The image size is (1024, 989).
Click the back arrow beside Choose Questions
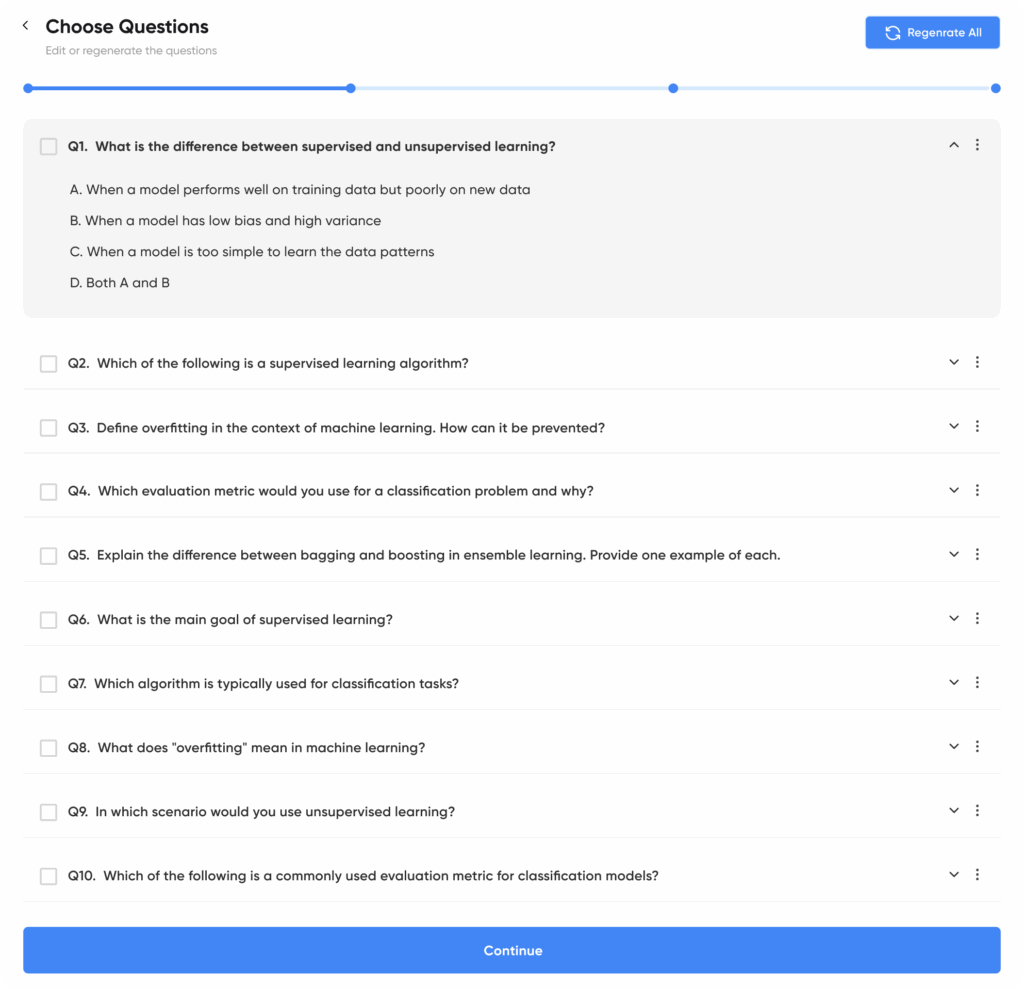click(x=25, y=26)
